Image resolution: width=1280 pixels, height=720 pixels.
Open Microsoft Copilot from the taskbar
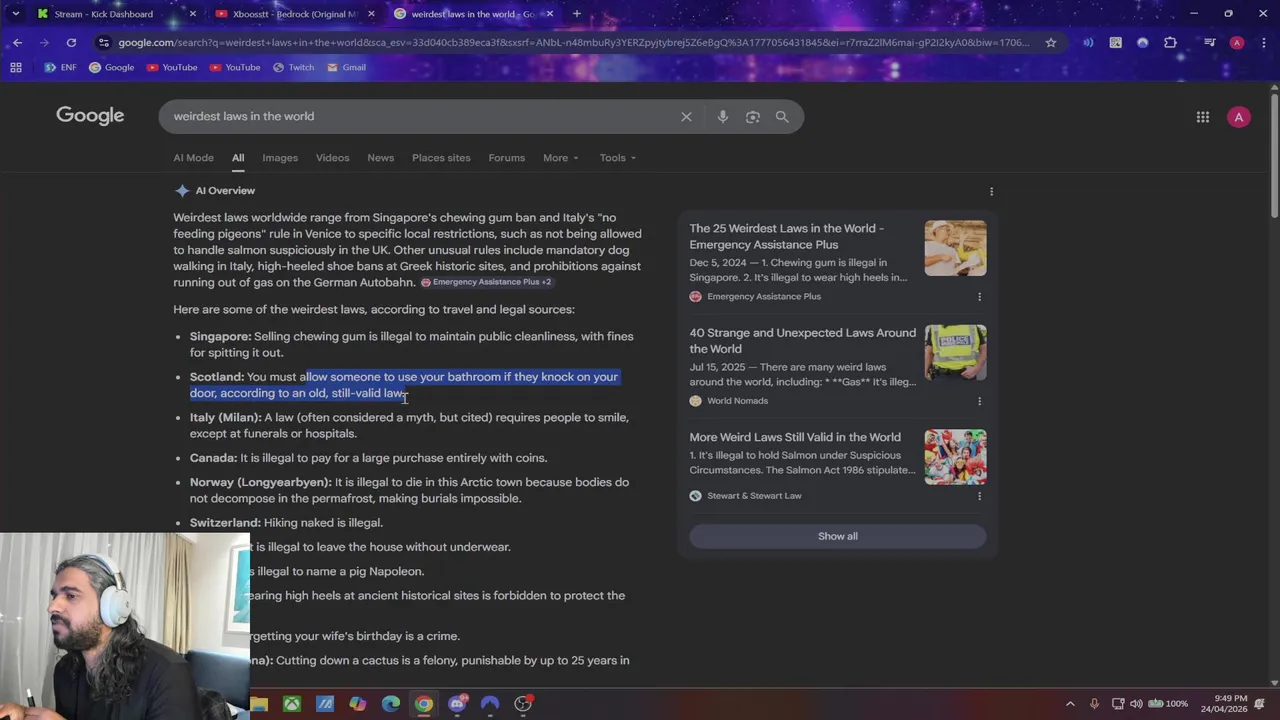pos(358,704)
